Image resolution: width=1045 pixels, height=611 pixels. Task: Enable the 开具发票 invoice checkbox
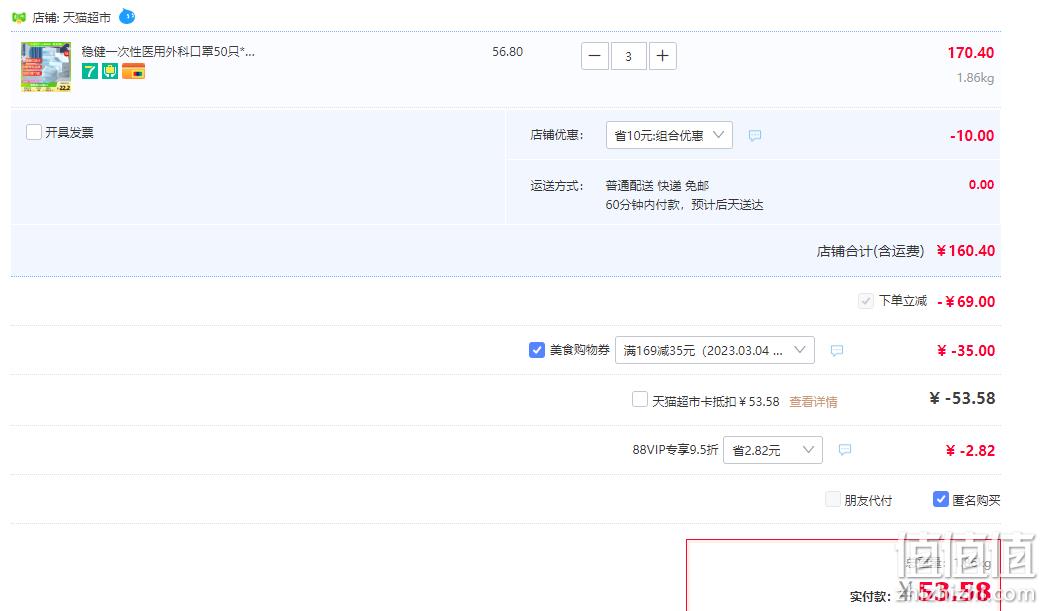pyautogui.click(x=34, y=132)
